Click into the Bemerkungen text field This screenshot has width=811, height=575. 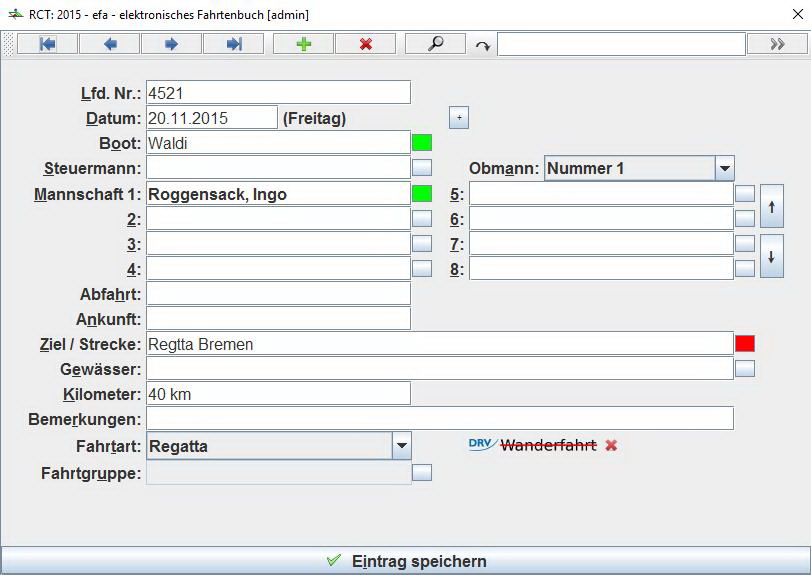440,419
